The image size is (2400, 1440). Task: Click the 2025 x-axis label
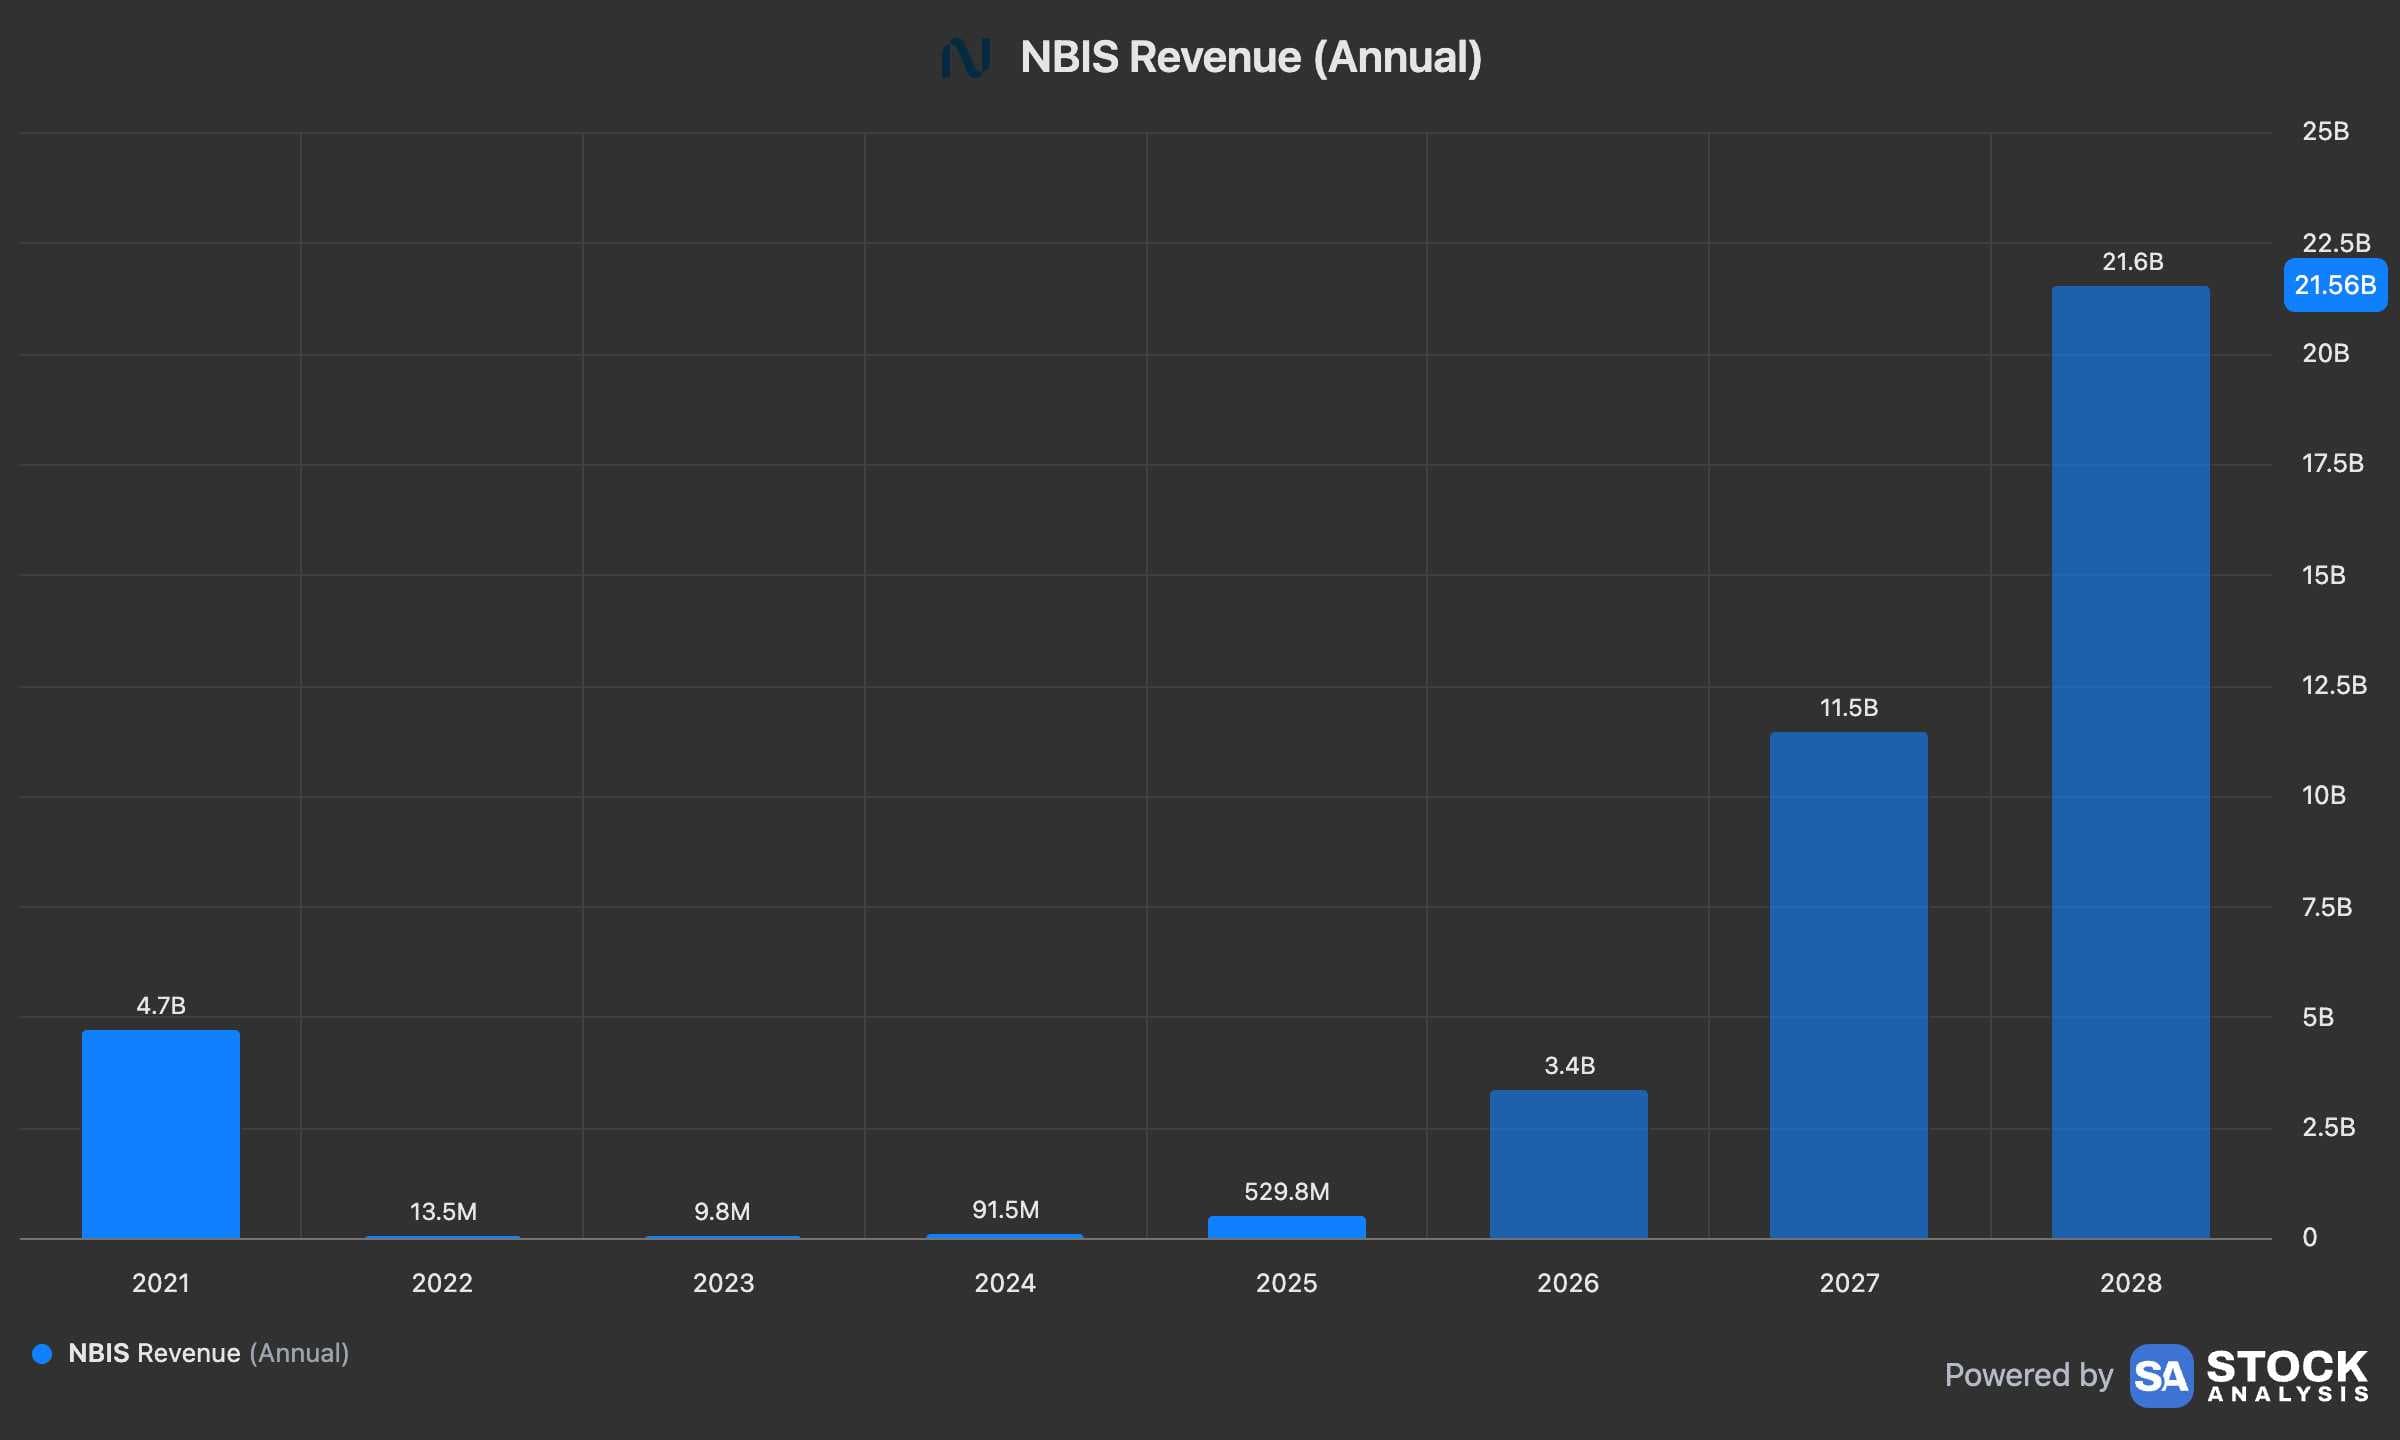[1287, 1283]
